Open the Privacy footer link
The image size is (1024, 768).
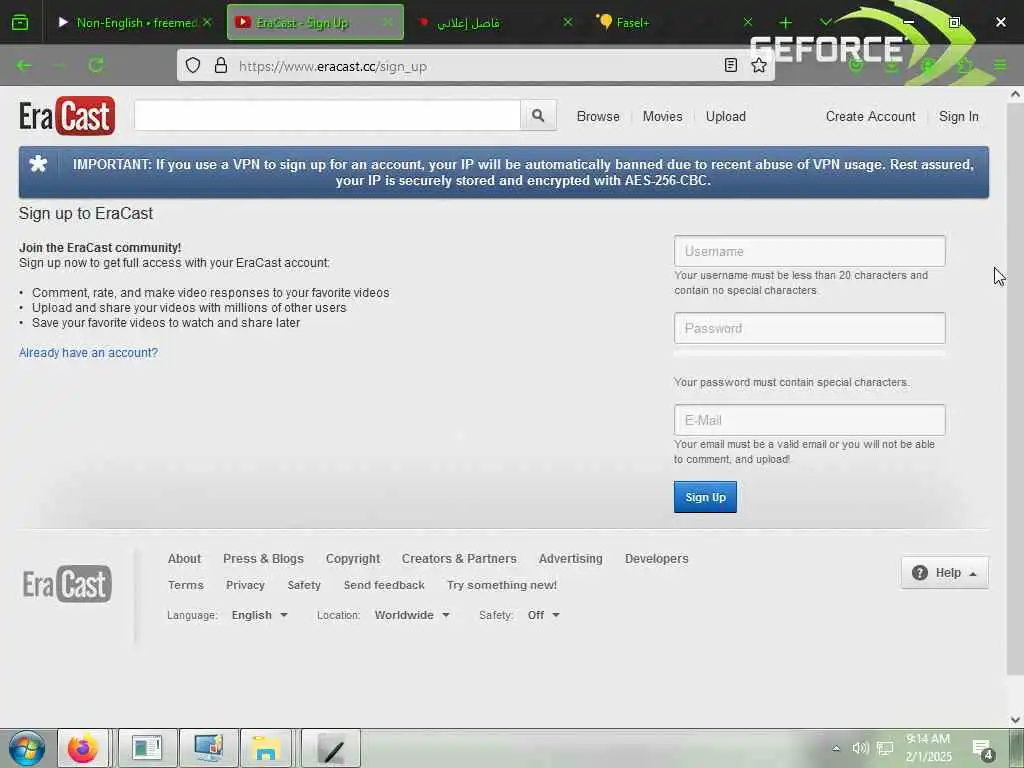point(245,585)
